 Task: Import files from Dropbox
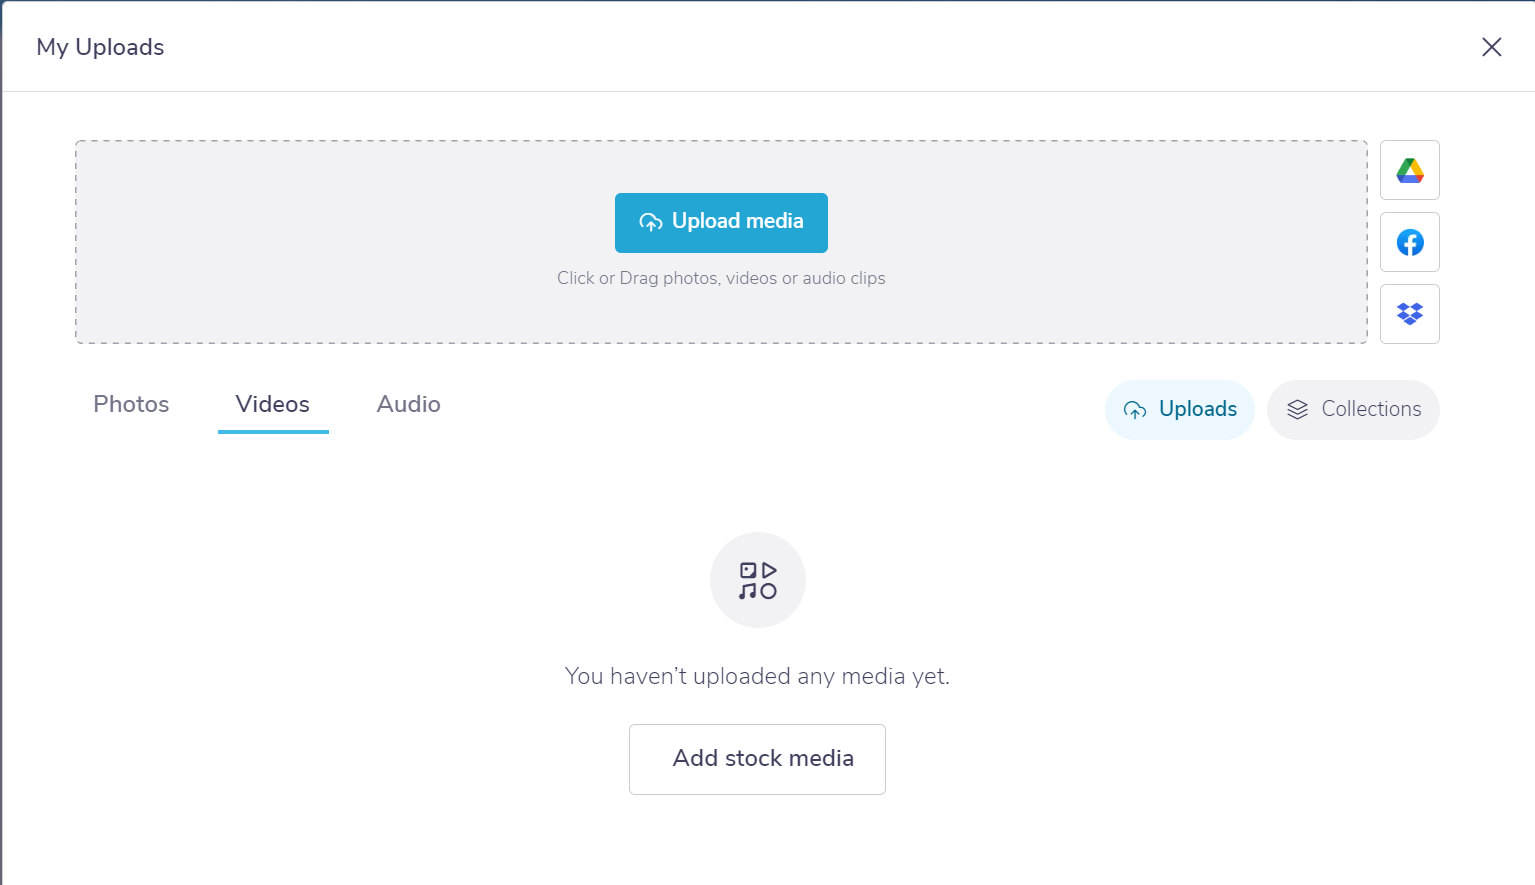coord(1409,313)
